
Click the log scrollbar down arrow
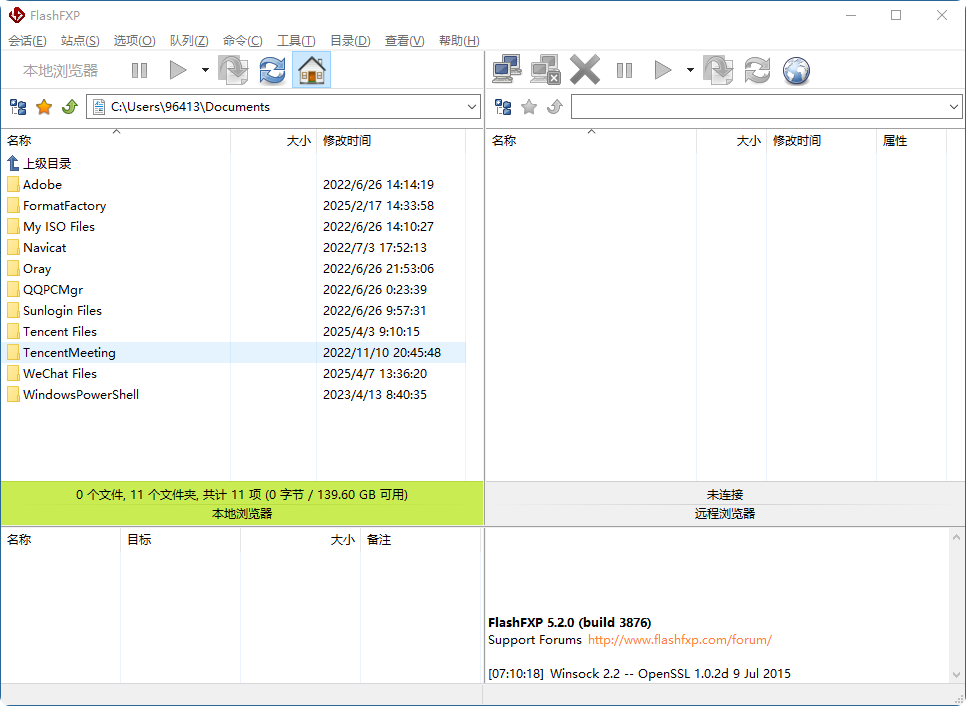pyautogui.click(x=956, y=675)
